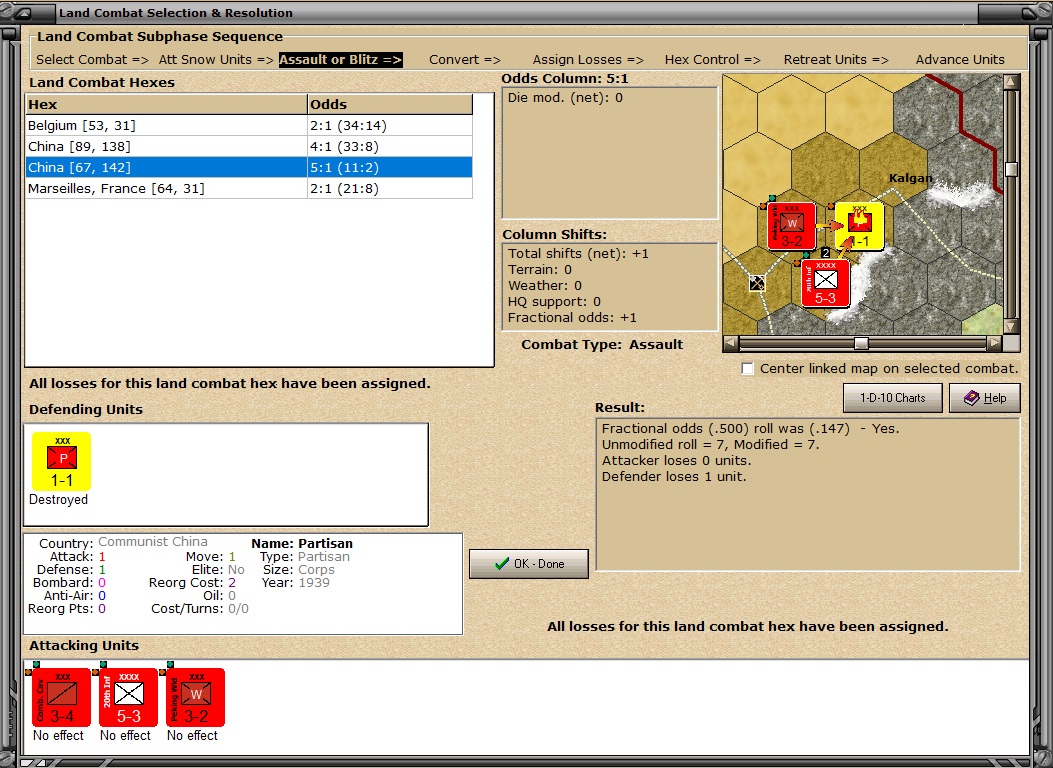
Task: Open the Help button
Action: tap(985, 398)
